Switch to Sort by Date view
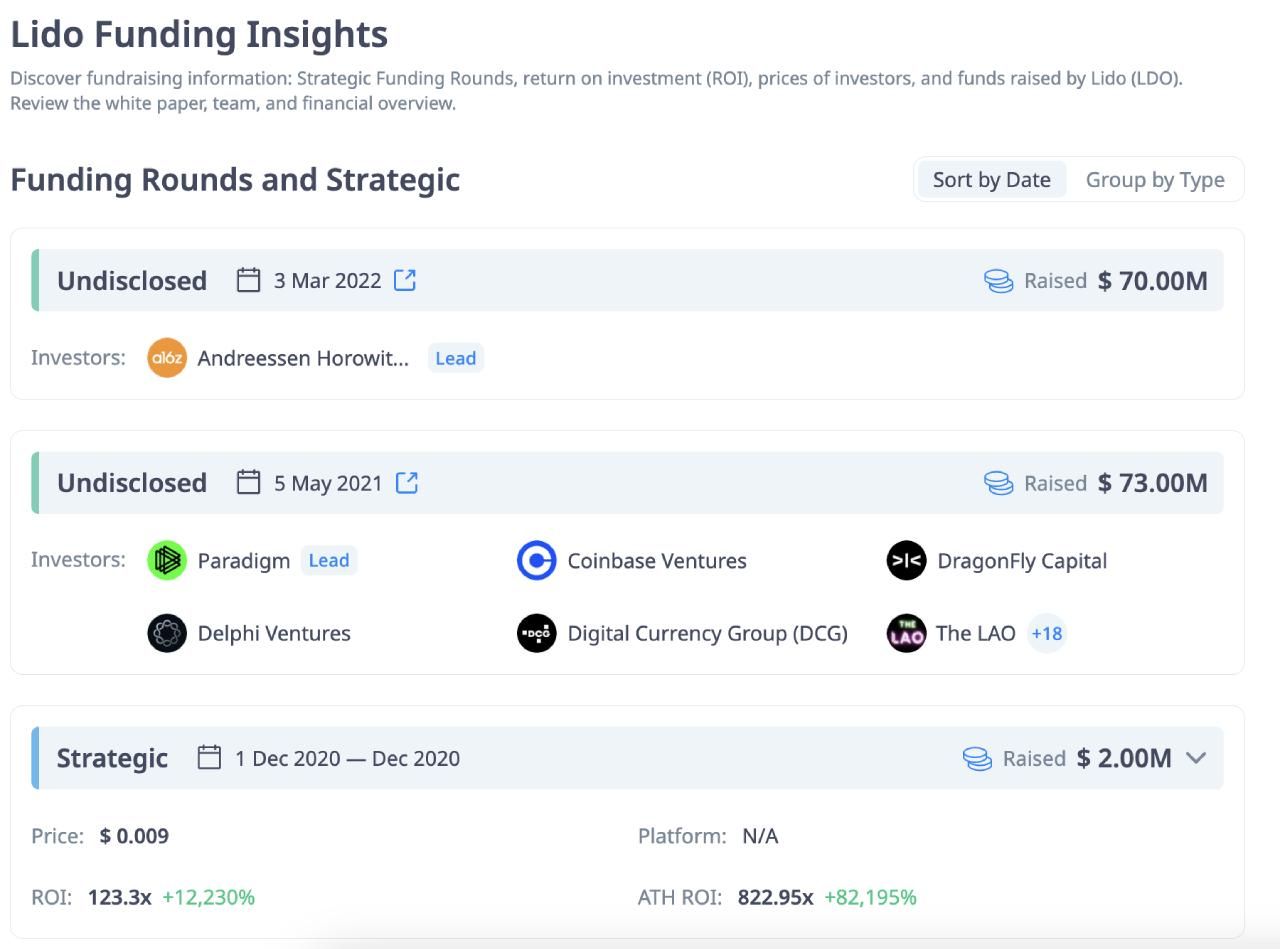 pos(992,180)
